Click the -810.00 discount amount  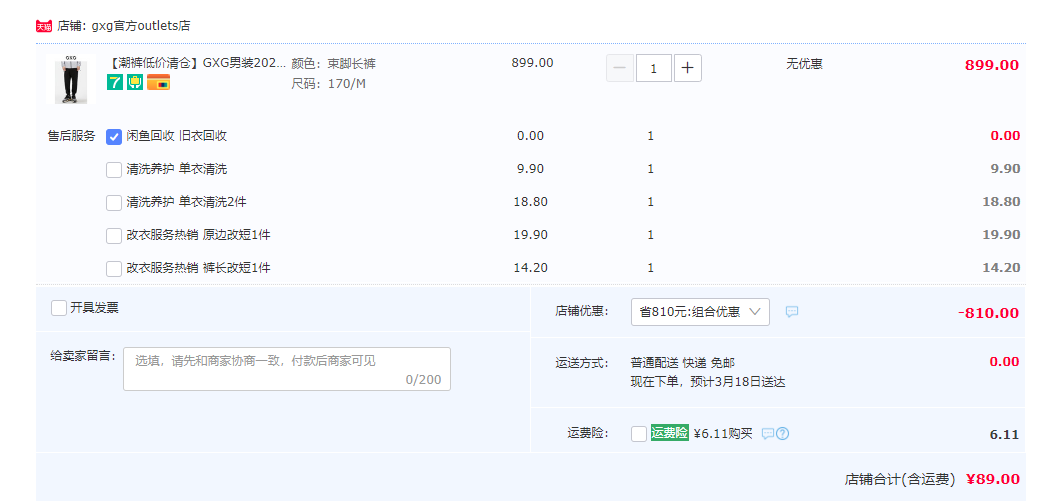[x=988, y=313]
